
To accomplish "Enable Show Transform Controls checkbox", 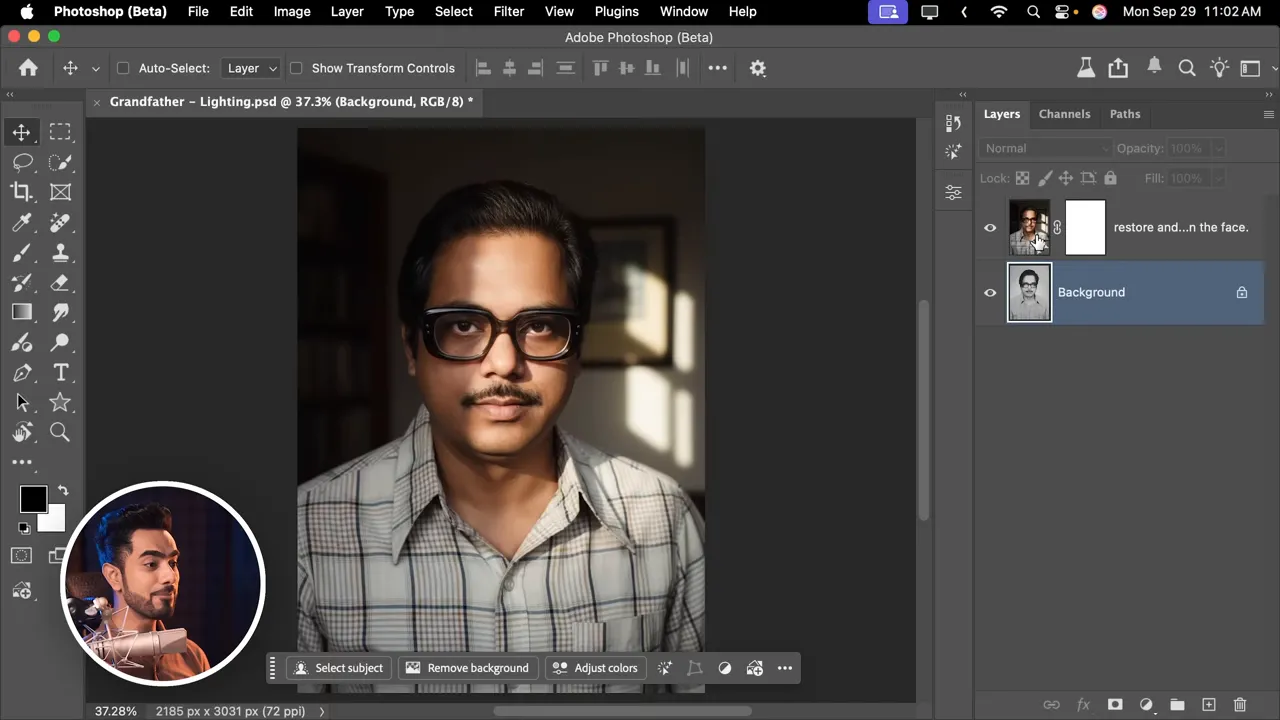I will (x=296, y=68).
